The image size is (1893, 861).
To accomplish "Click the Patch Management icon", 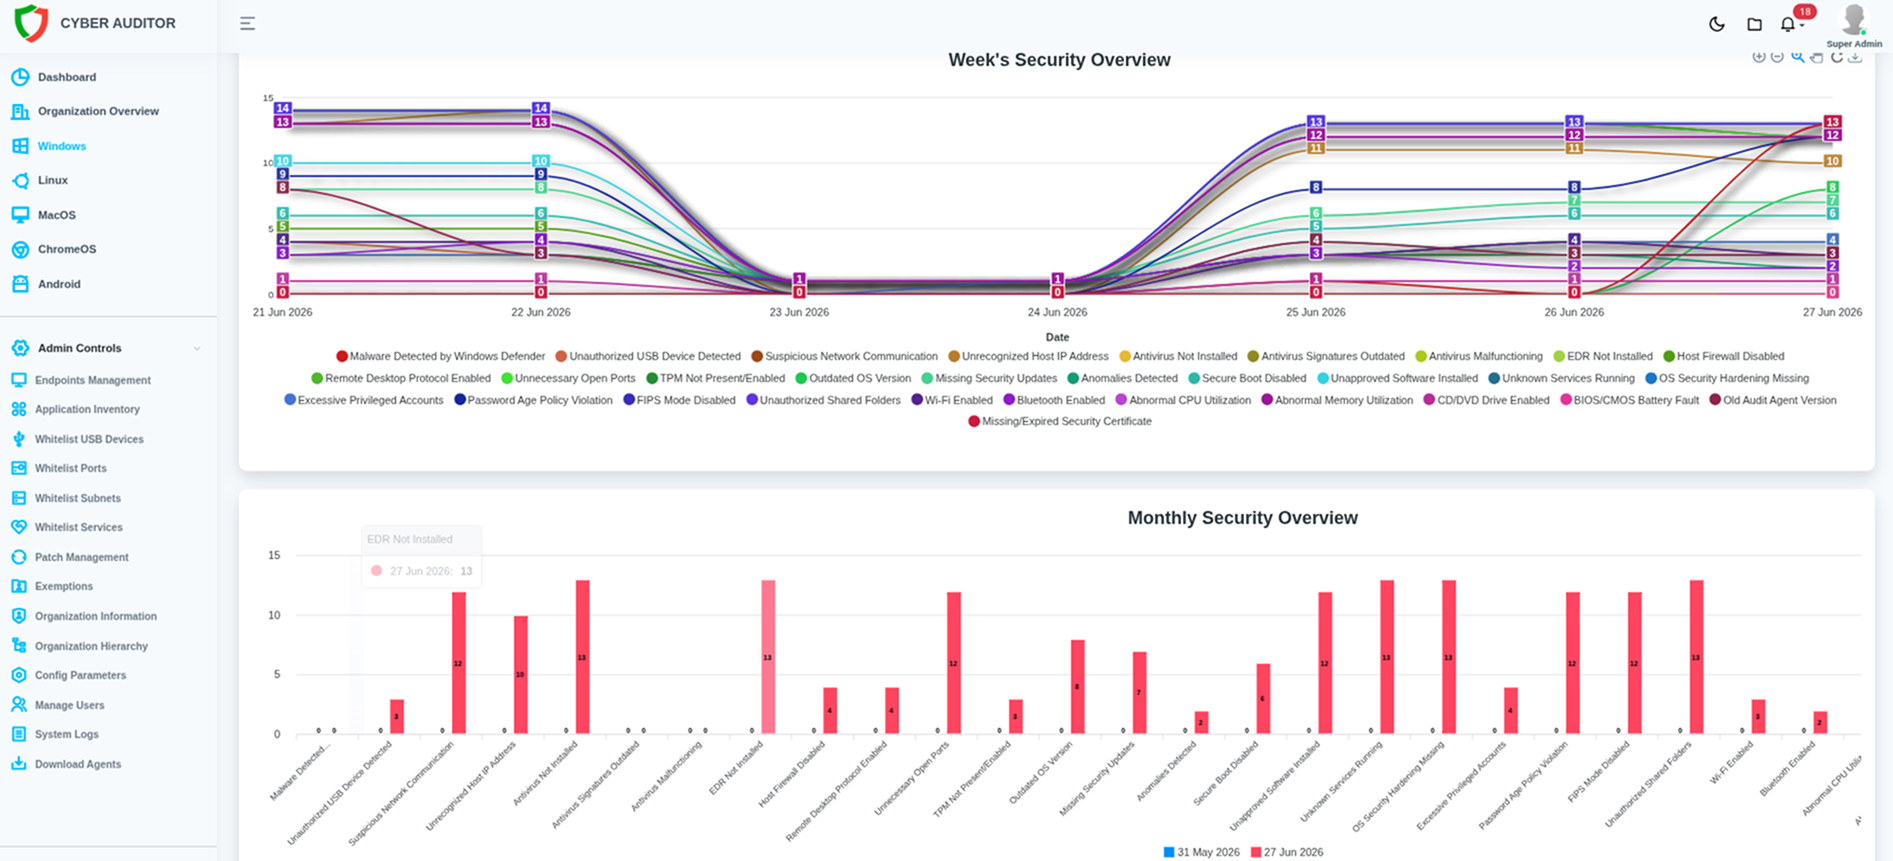I will (x=19, y=557).
